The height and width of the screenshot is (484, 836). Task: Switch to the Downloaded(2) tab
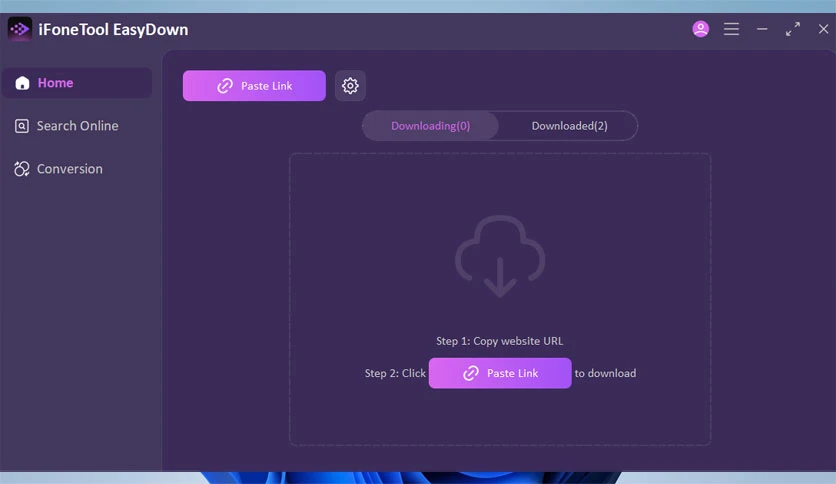569,126
